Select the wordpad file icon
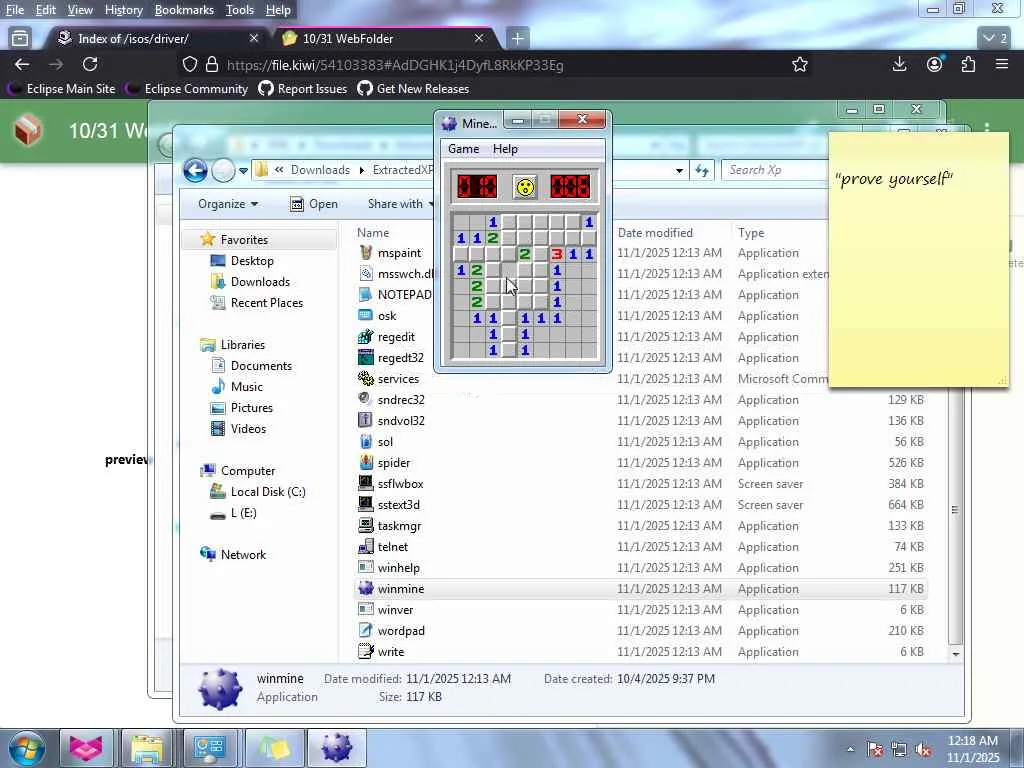This screenshot has width=1024, height=768. 366,631
